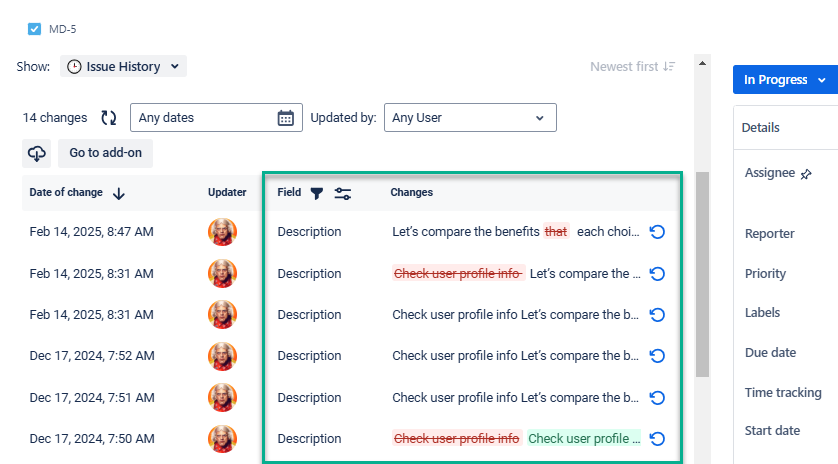Image resolution: width=838 pixels, height=464 pixels.
Task: Click the refresh changes icon
Action: 109,118
